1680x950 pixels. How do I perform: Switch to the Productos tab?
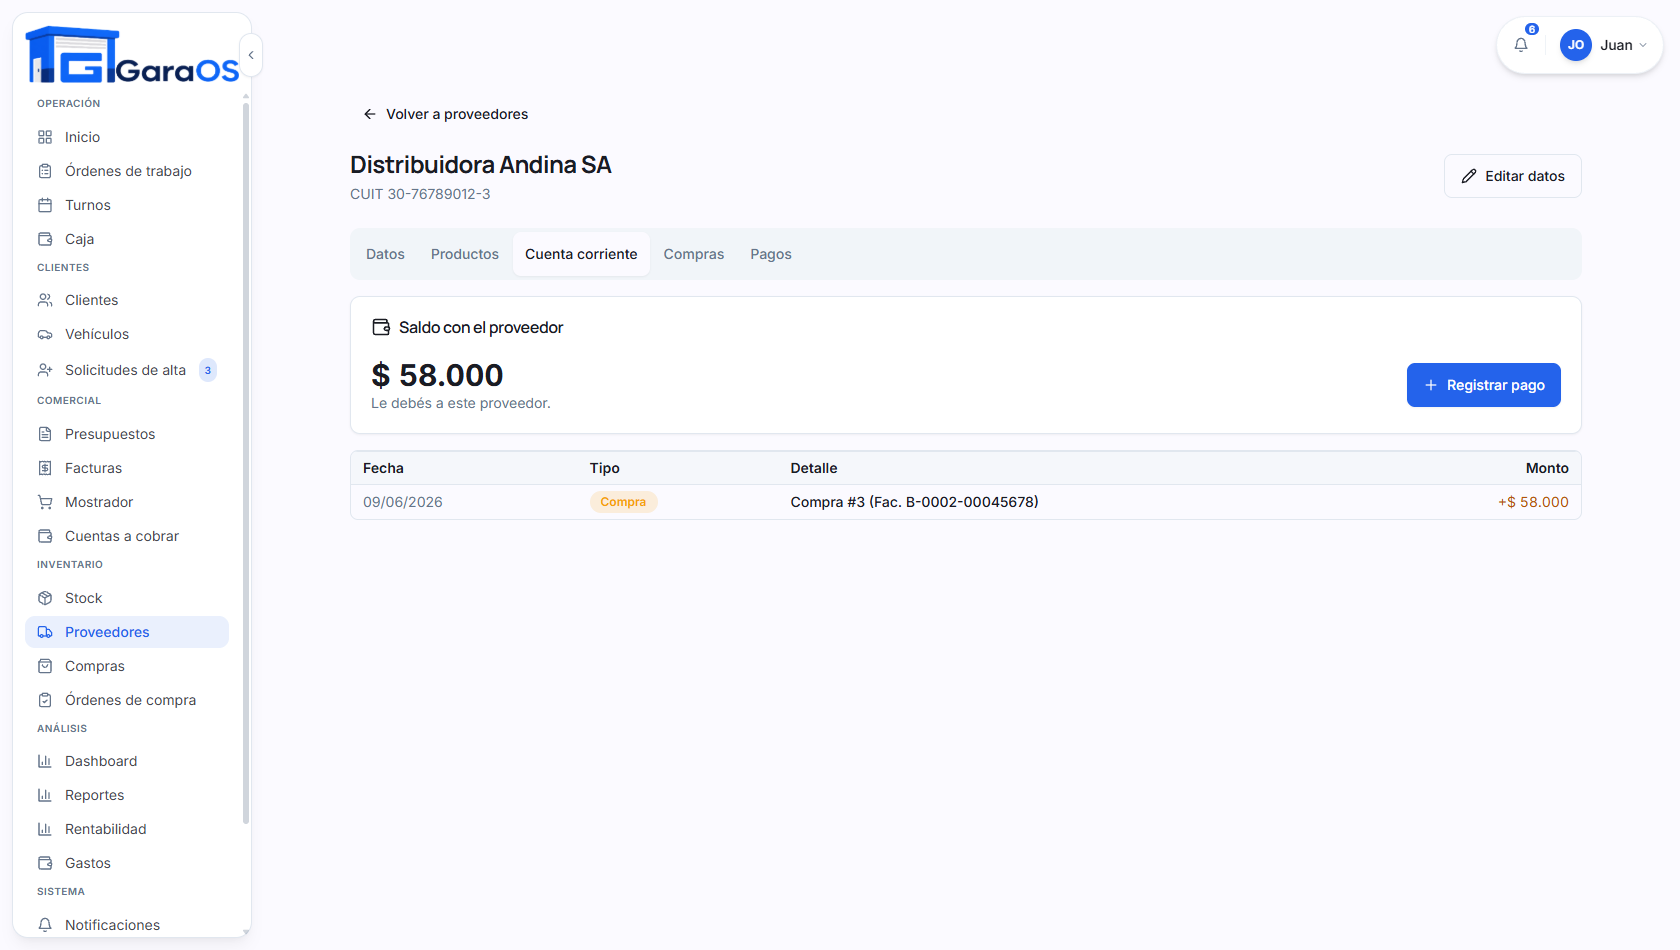(465, 254)
